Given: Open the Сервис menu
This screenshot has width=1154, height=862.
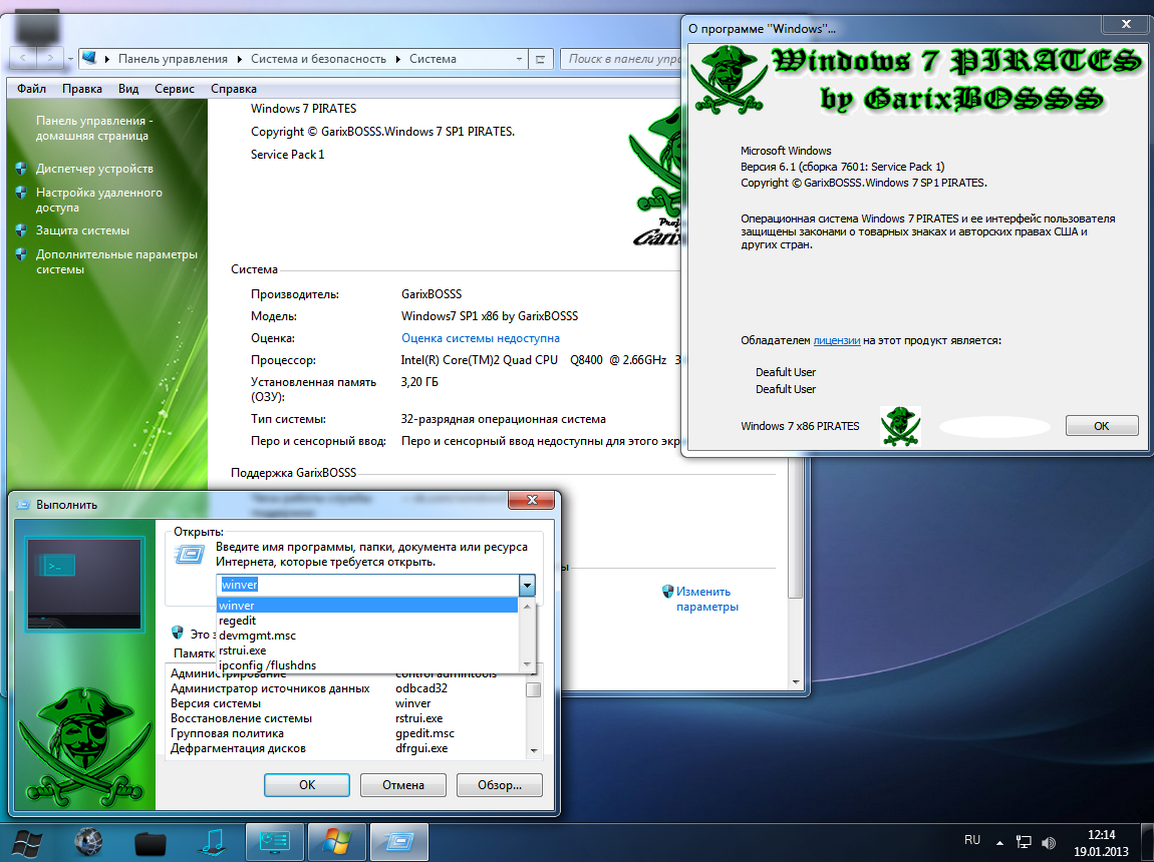Looking at the screenshot, I should 174,88.
